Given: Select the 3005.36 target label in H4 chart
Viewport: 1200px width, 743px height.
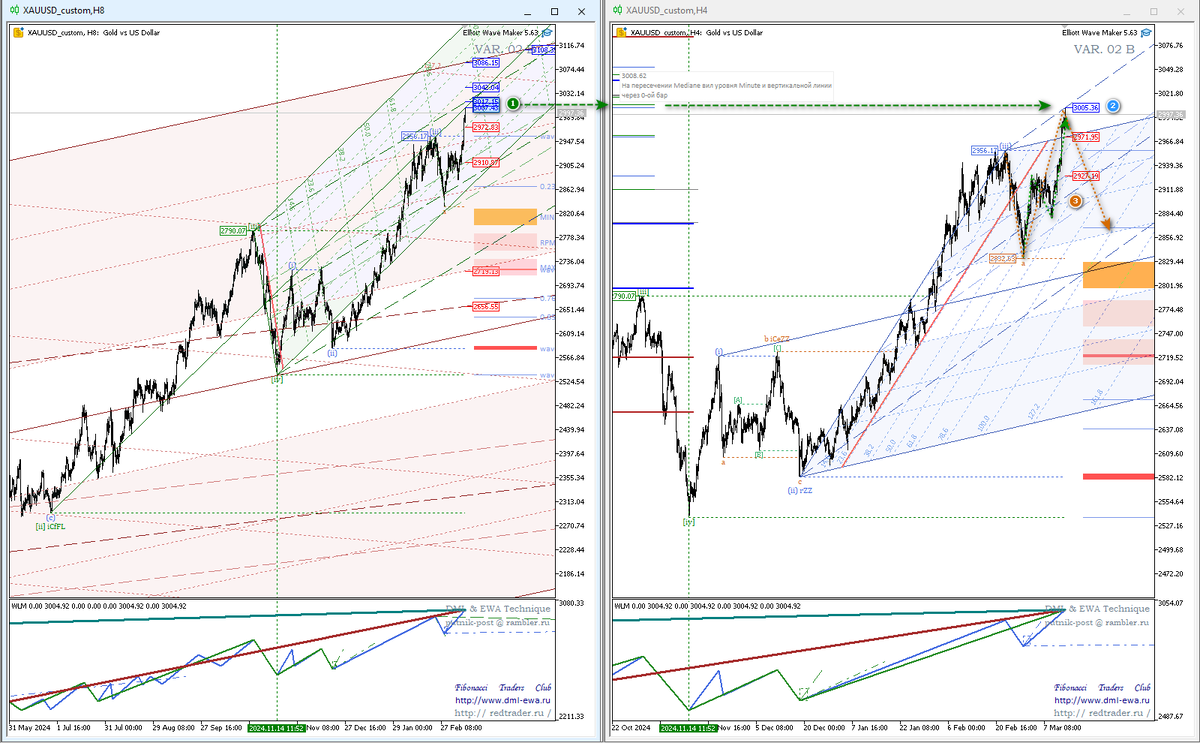Looking at the screenshot, I should (x=1086, y=107).
